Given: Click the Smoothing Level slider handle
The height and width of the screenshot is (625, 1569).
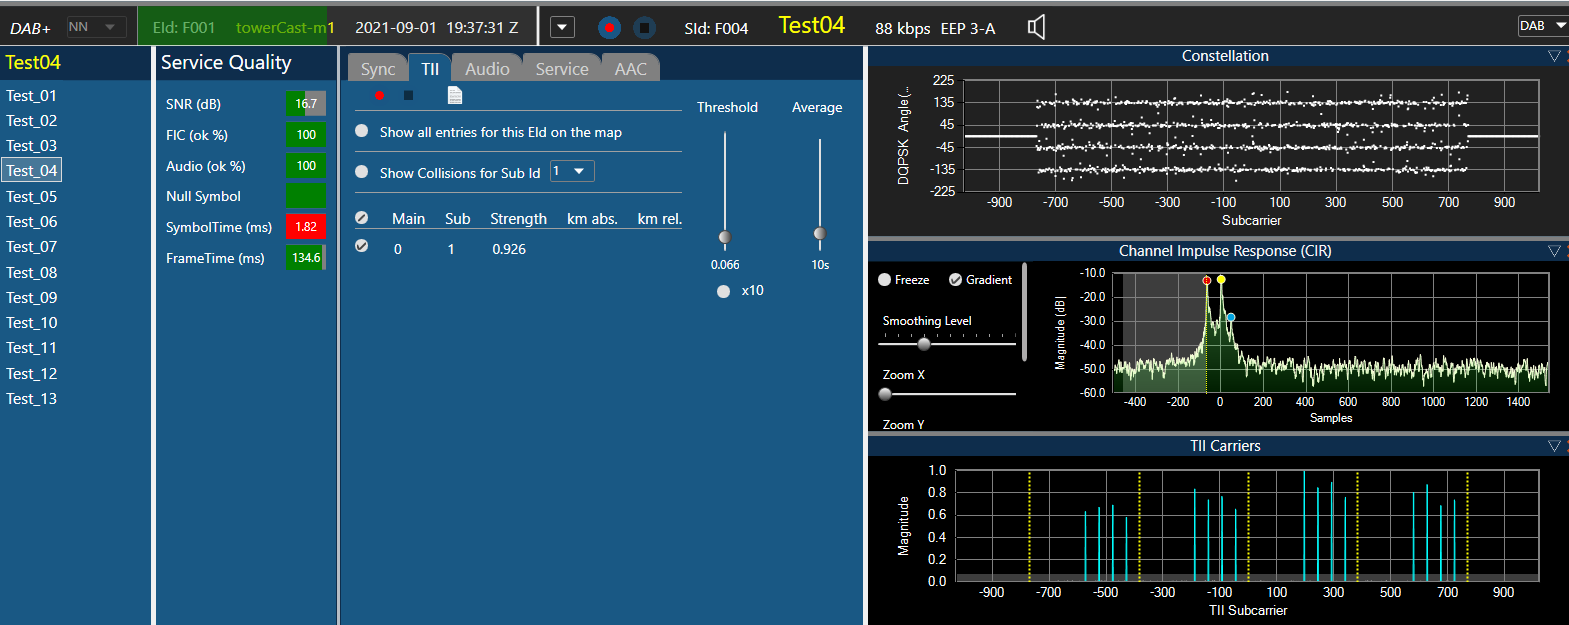Looking at the screenshot, I should tap(924, 344).
